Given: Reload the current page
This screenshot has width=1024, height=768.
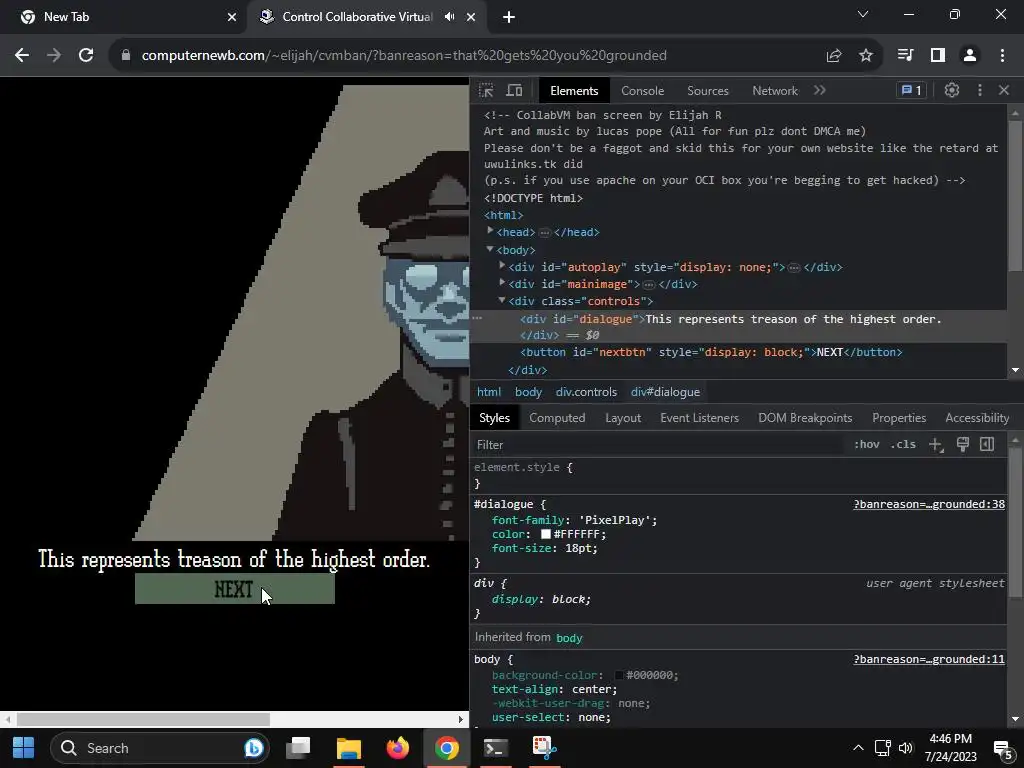Looking at the screenshot, I should (x=86, y=56).
